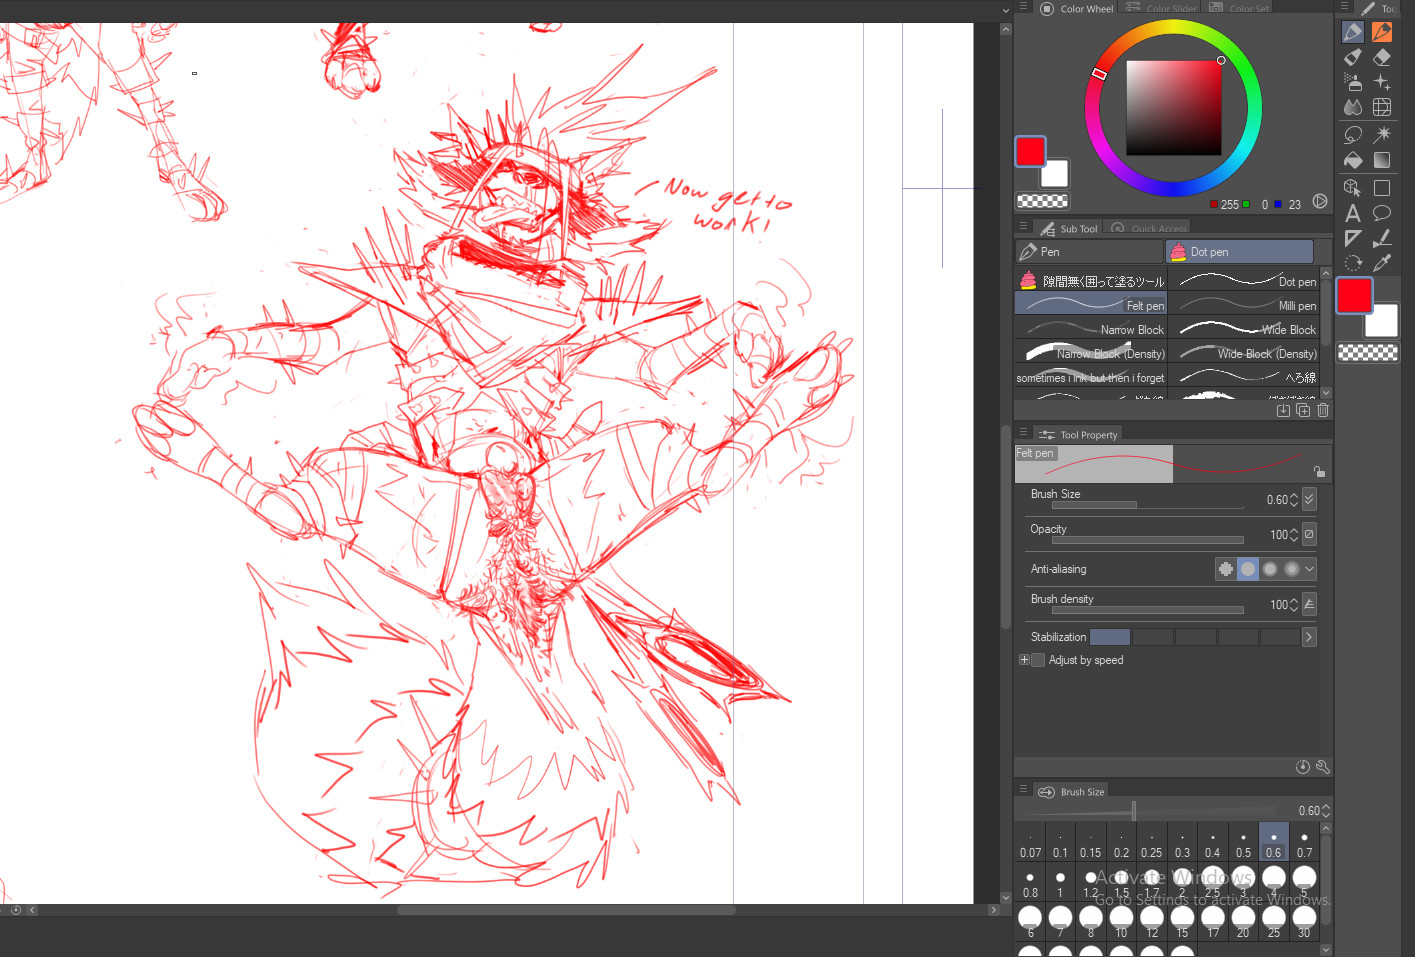Toggle Brush density dynamics setting button
The width and height of the screenshot is (1415, 957).
tap(1309, 604)
